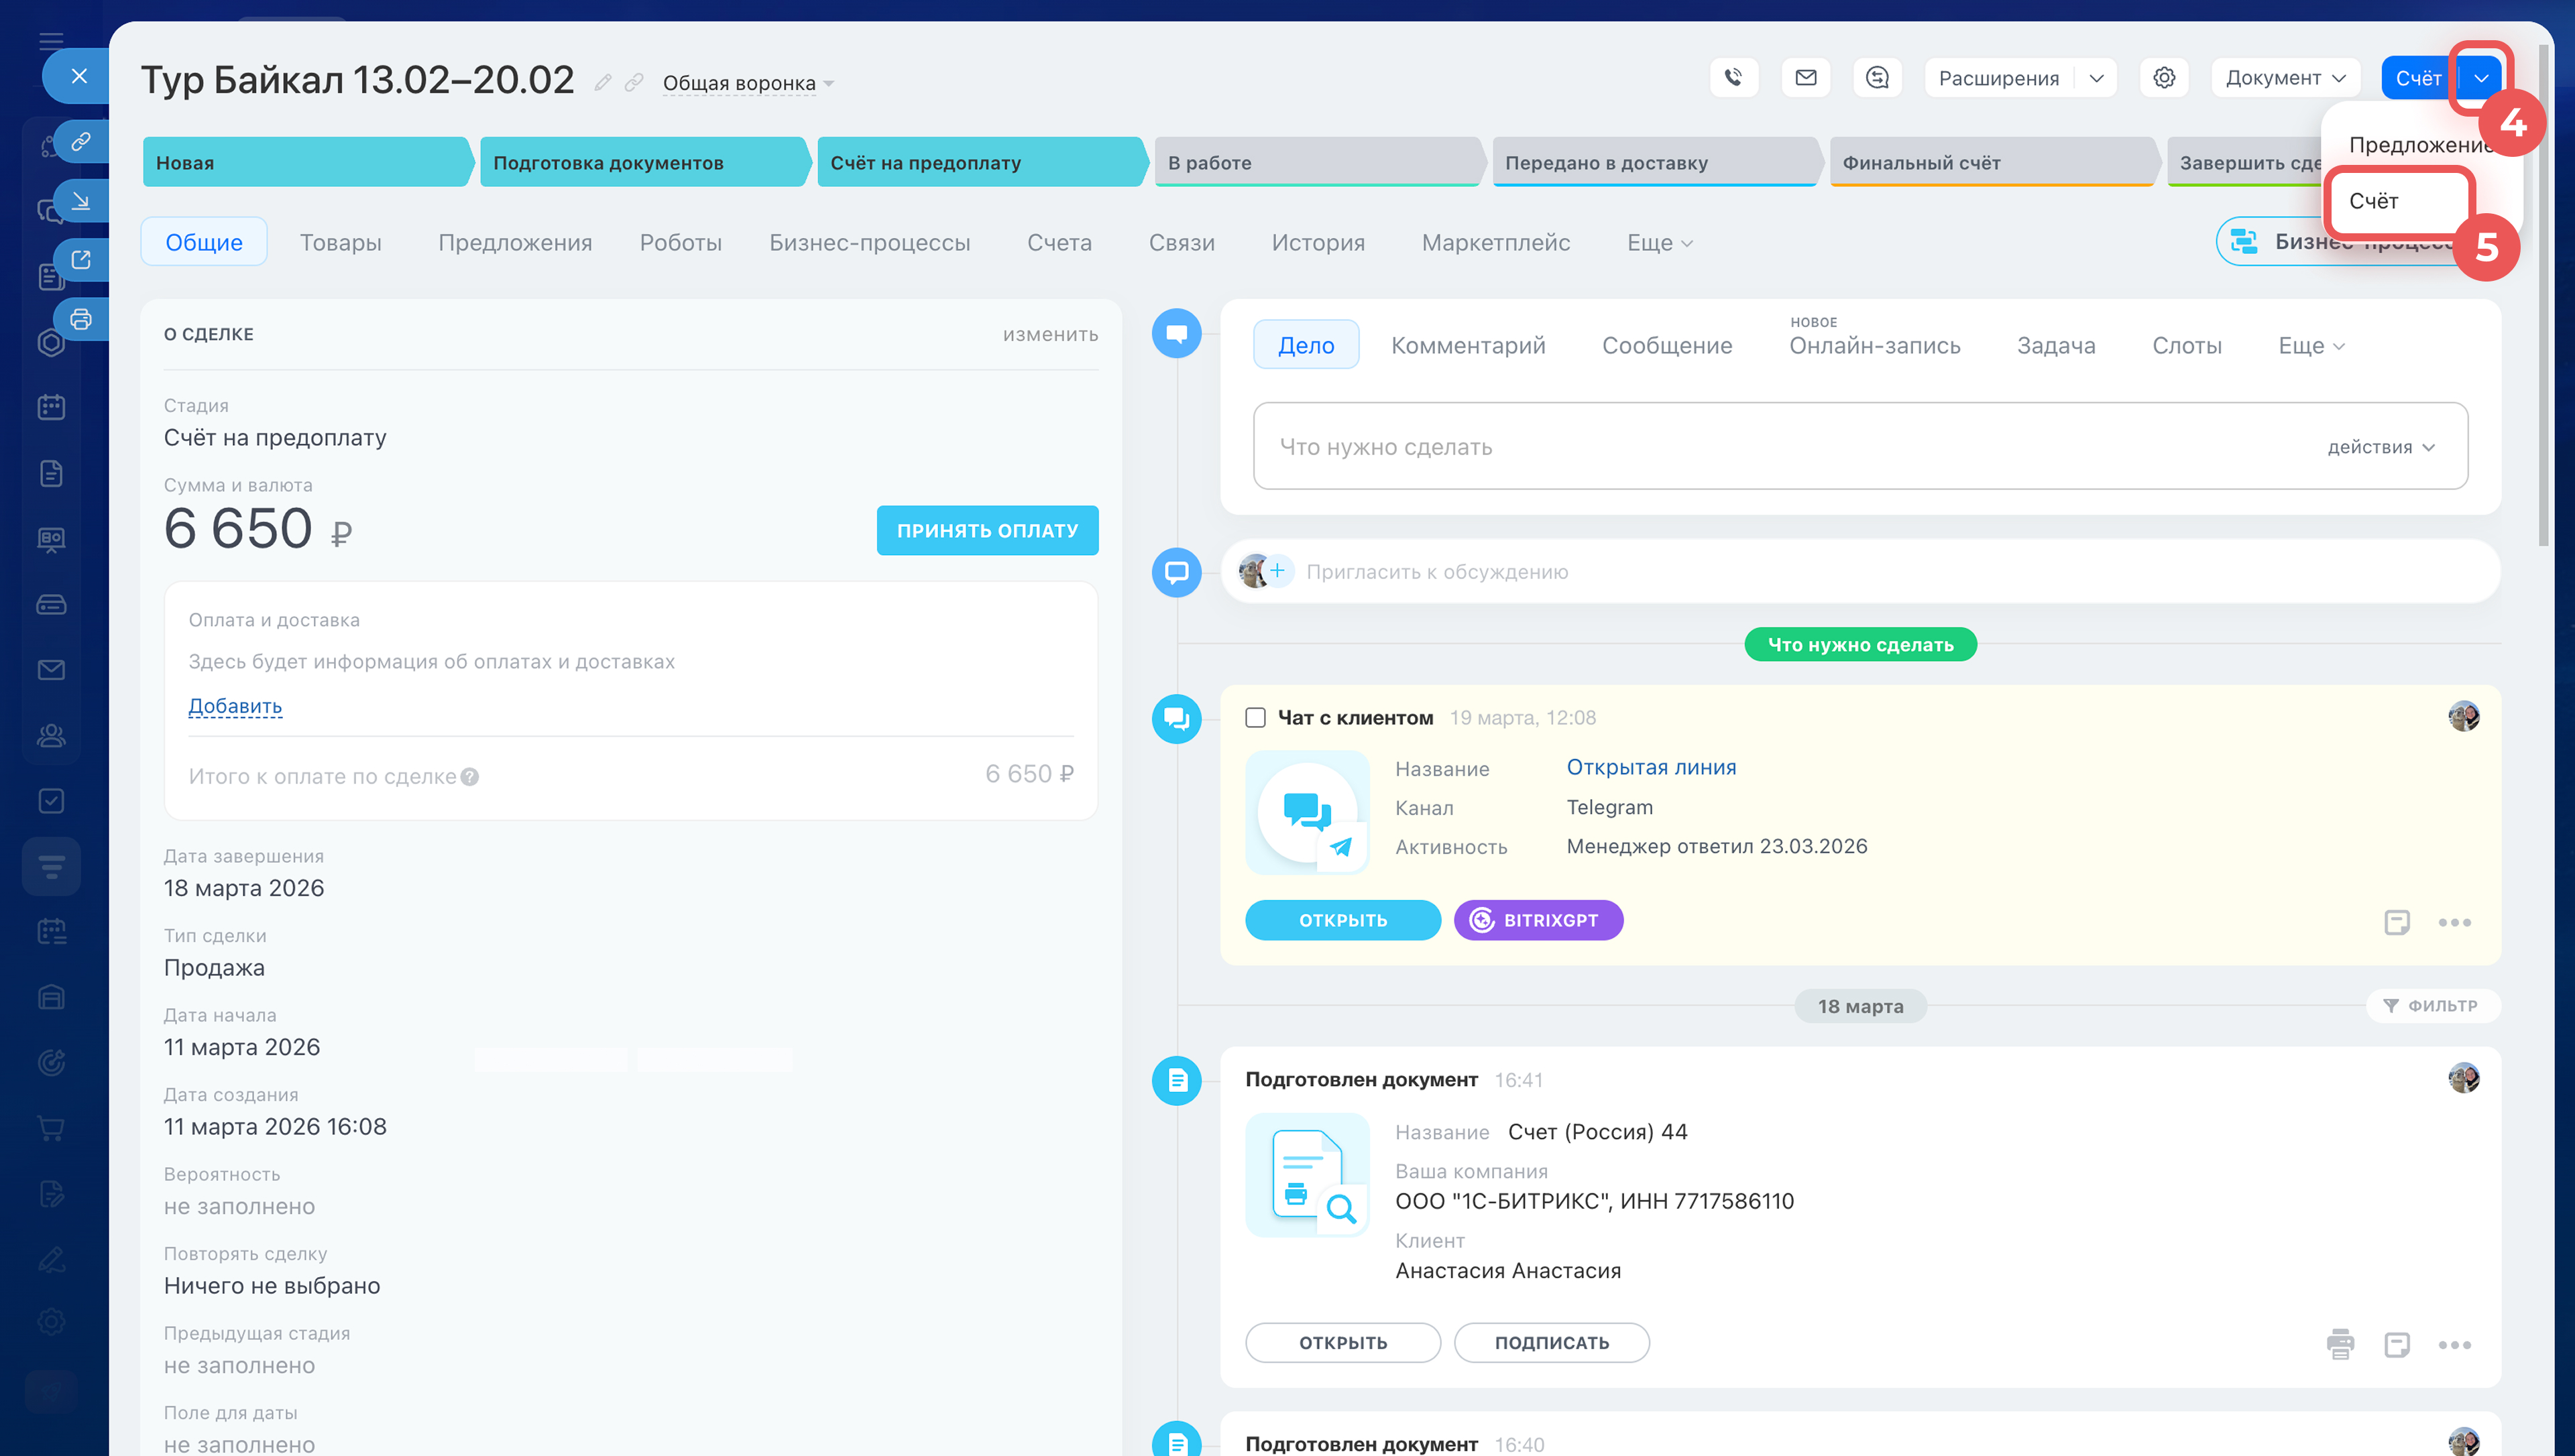Click printer icon on Счет (Россия) 44 document

click(x=2340, y=1344)
